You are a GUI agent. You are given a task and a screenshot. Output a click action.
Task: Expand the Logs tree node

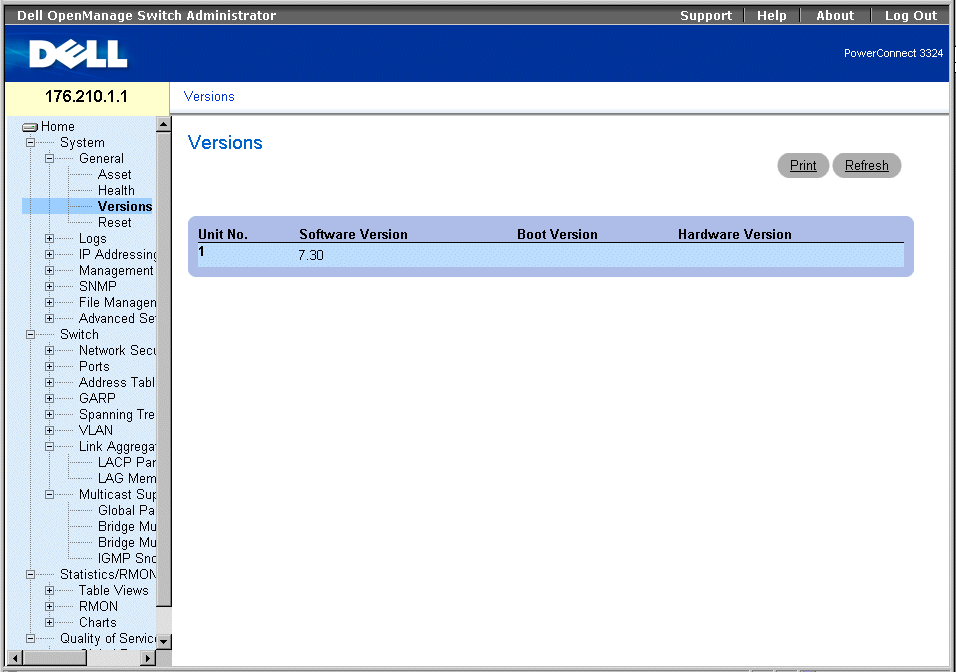pyautogui.click(x=49, y=238)
